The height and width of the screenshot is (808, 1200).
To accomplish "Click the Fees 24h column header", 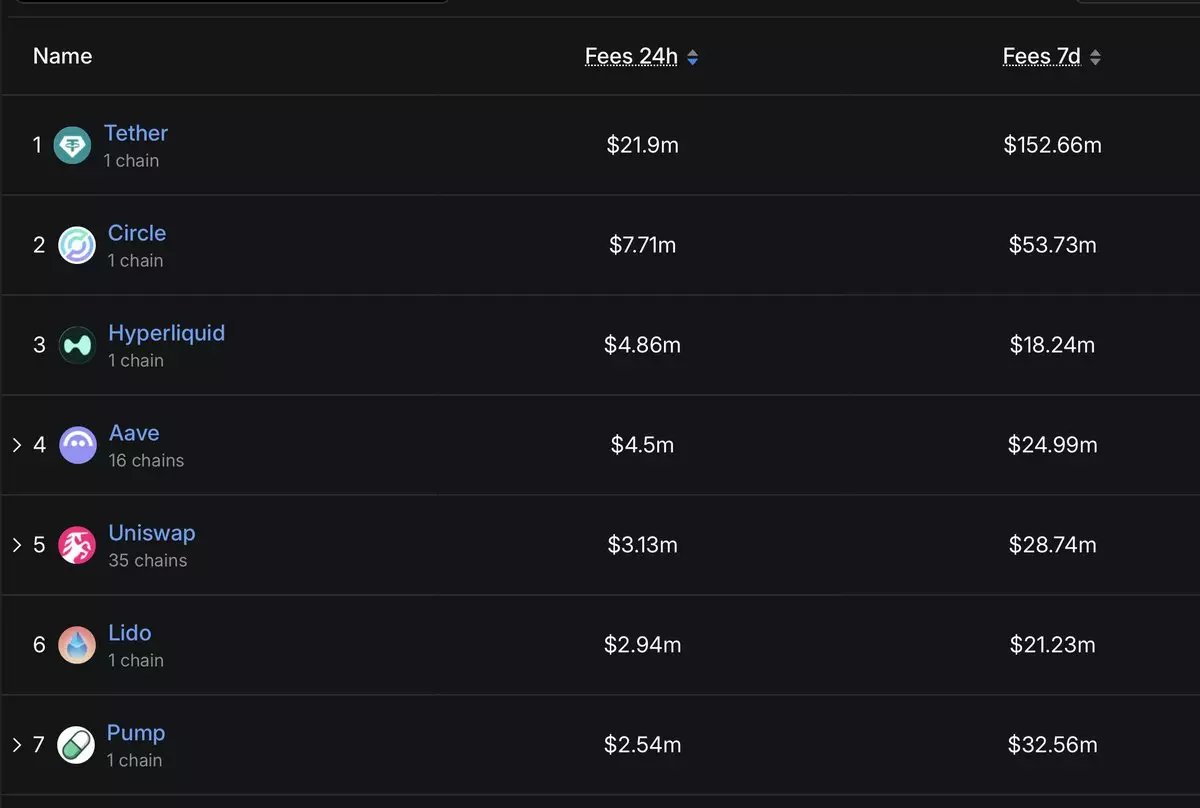I will [x=631, y=57].
